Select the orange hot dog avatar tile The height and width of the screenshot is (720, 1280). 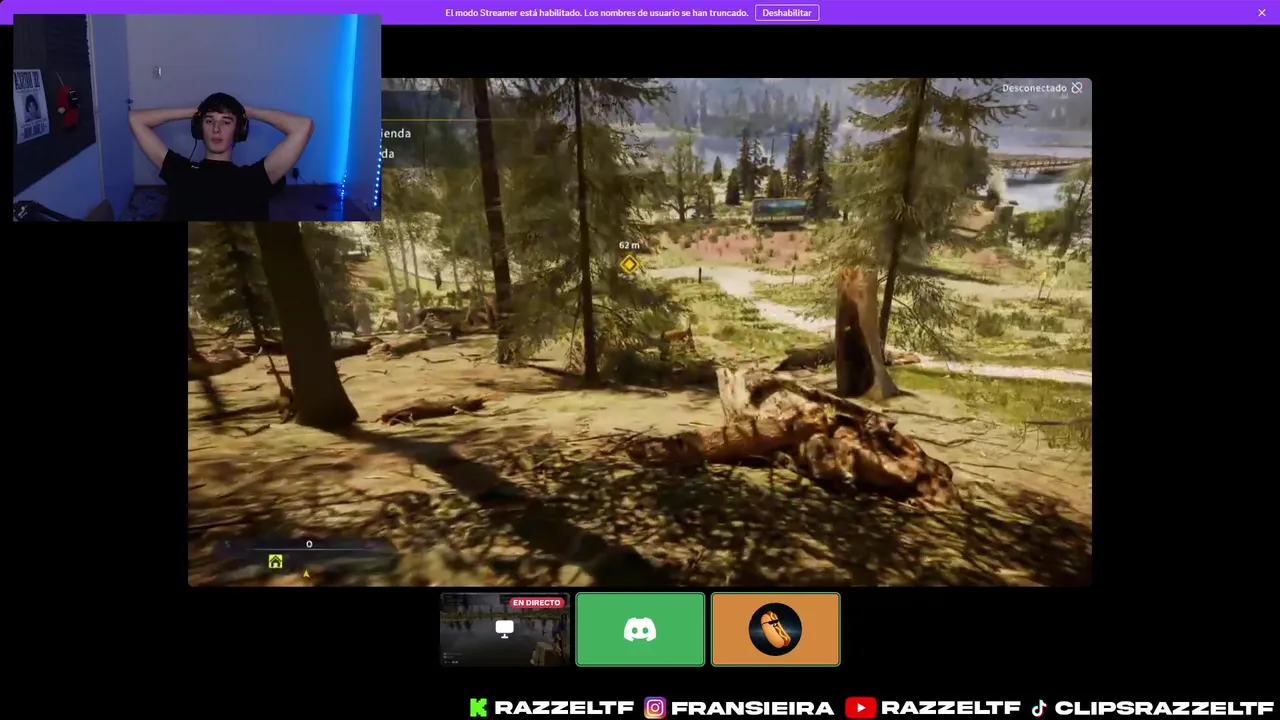[x=775, y=629]
